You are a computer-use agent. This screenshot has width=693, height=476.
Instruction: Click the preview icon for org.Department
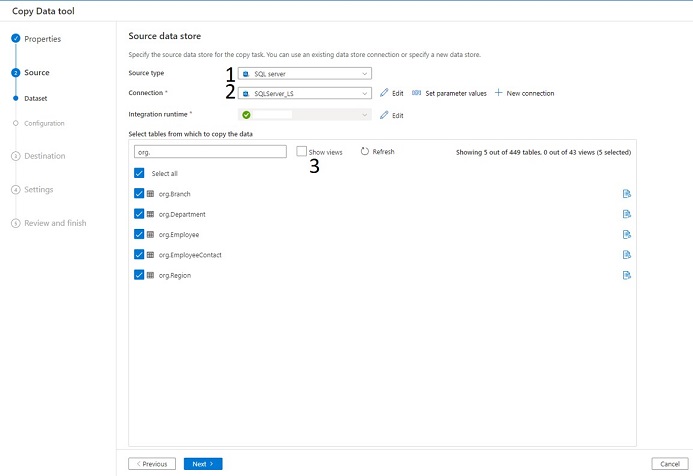point(627,214)
